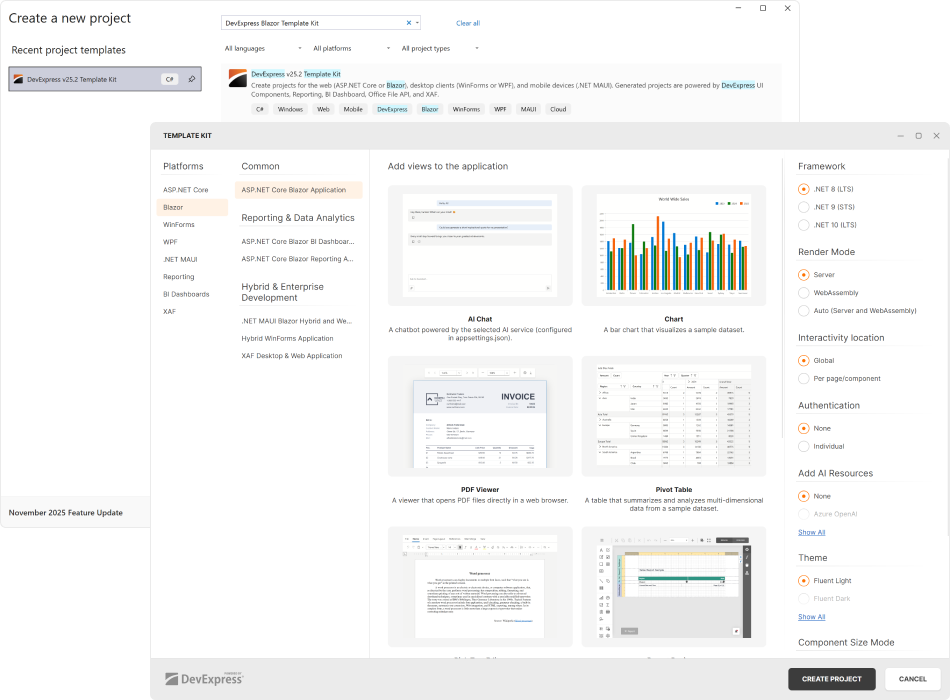Image resolution: width=950 pixels, height=700 pixels.
Task: Clear the search box text with the X icon
Action: click(408, 23)
